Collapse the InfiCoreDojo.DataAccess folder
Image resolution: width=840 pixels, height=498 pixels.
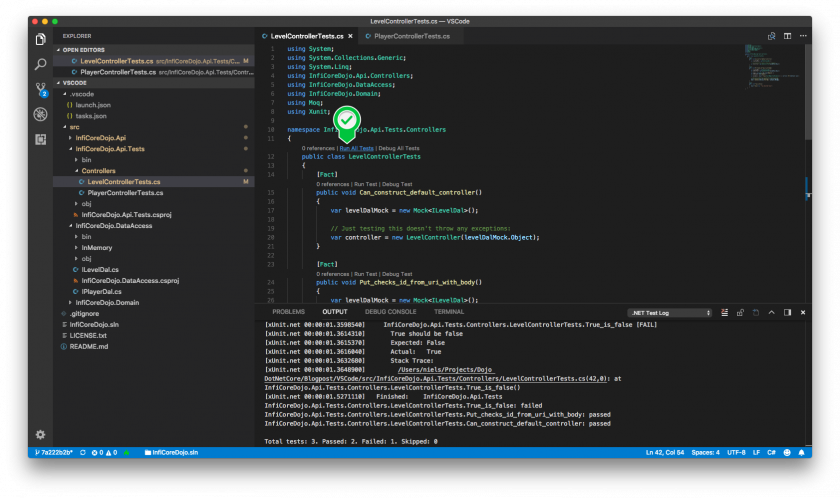tap(153, 226)
